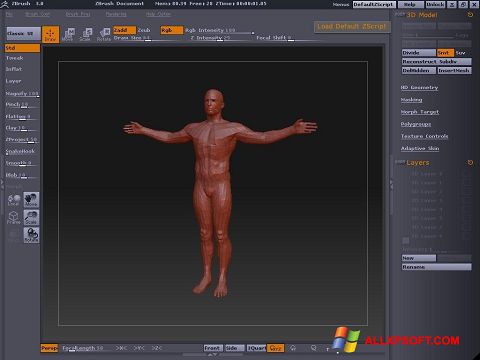Image resolution: width=480 pixels, height=360 pixels.
Task: Click the navigation Rotate icon in left panel
Action: (x=31, y=235)
